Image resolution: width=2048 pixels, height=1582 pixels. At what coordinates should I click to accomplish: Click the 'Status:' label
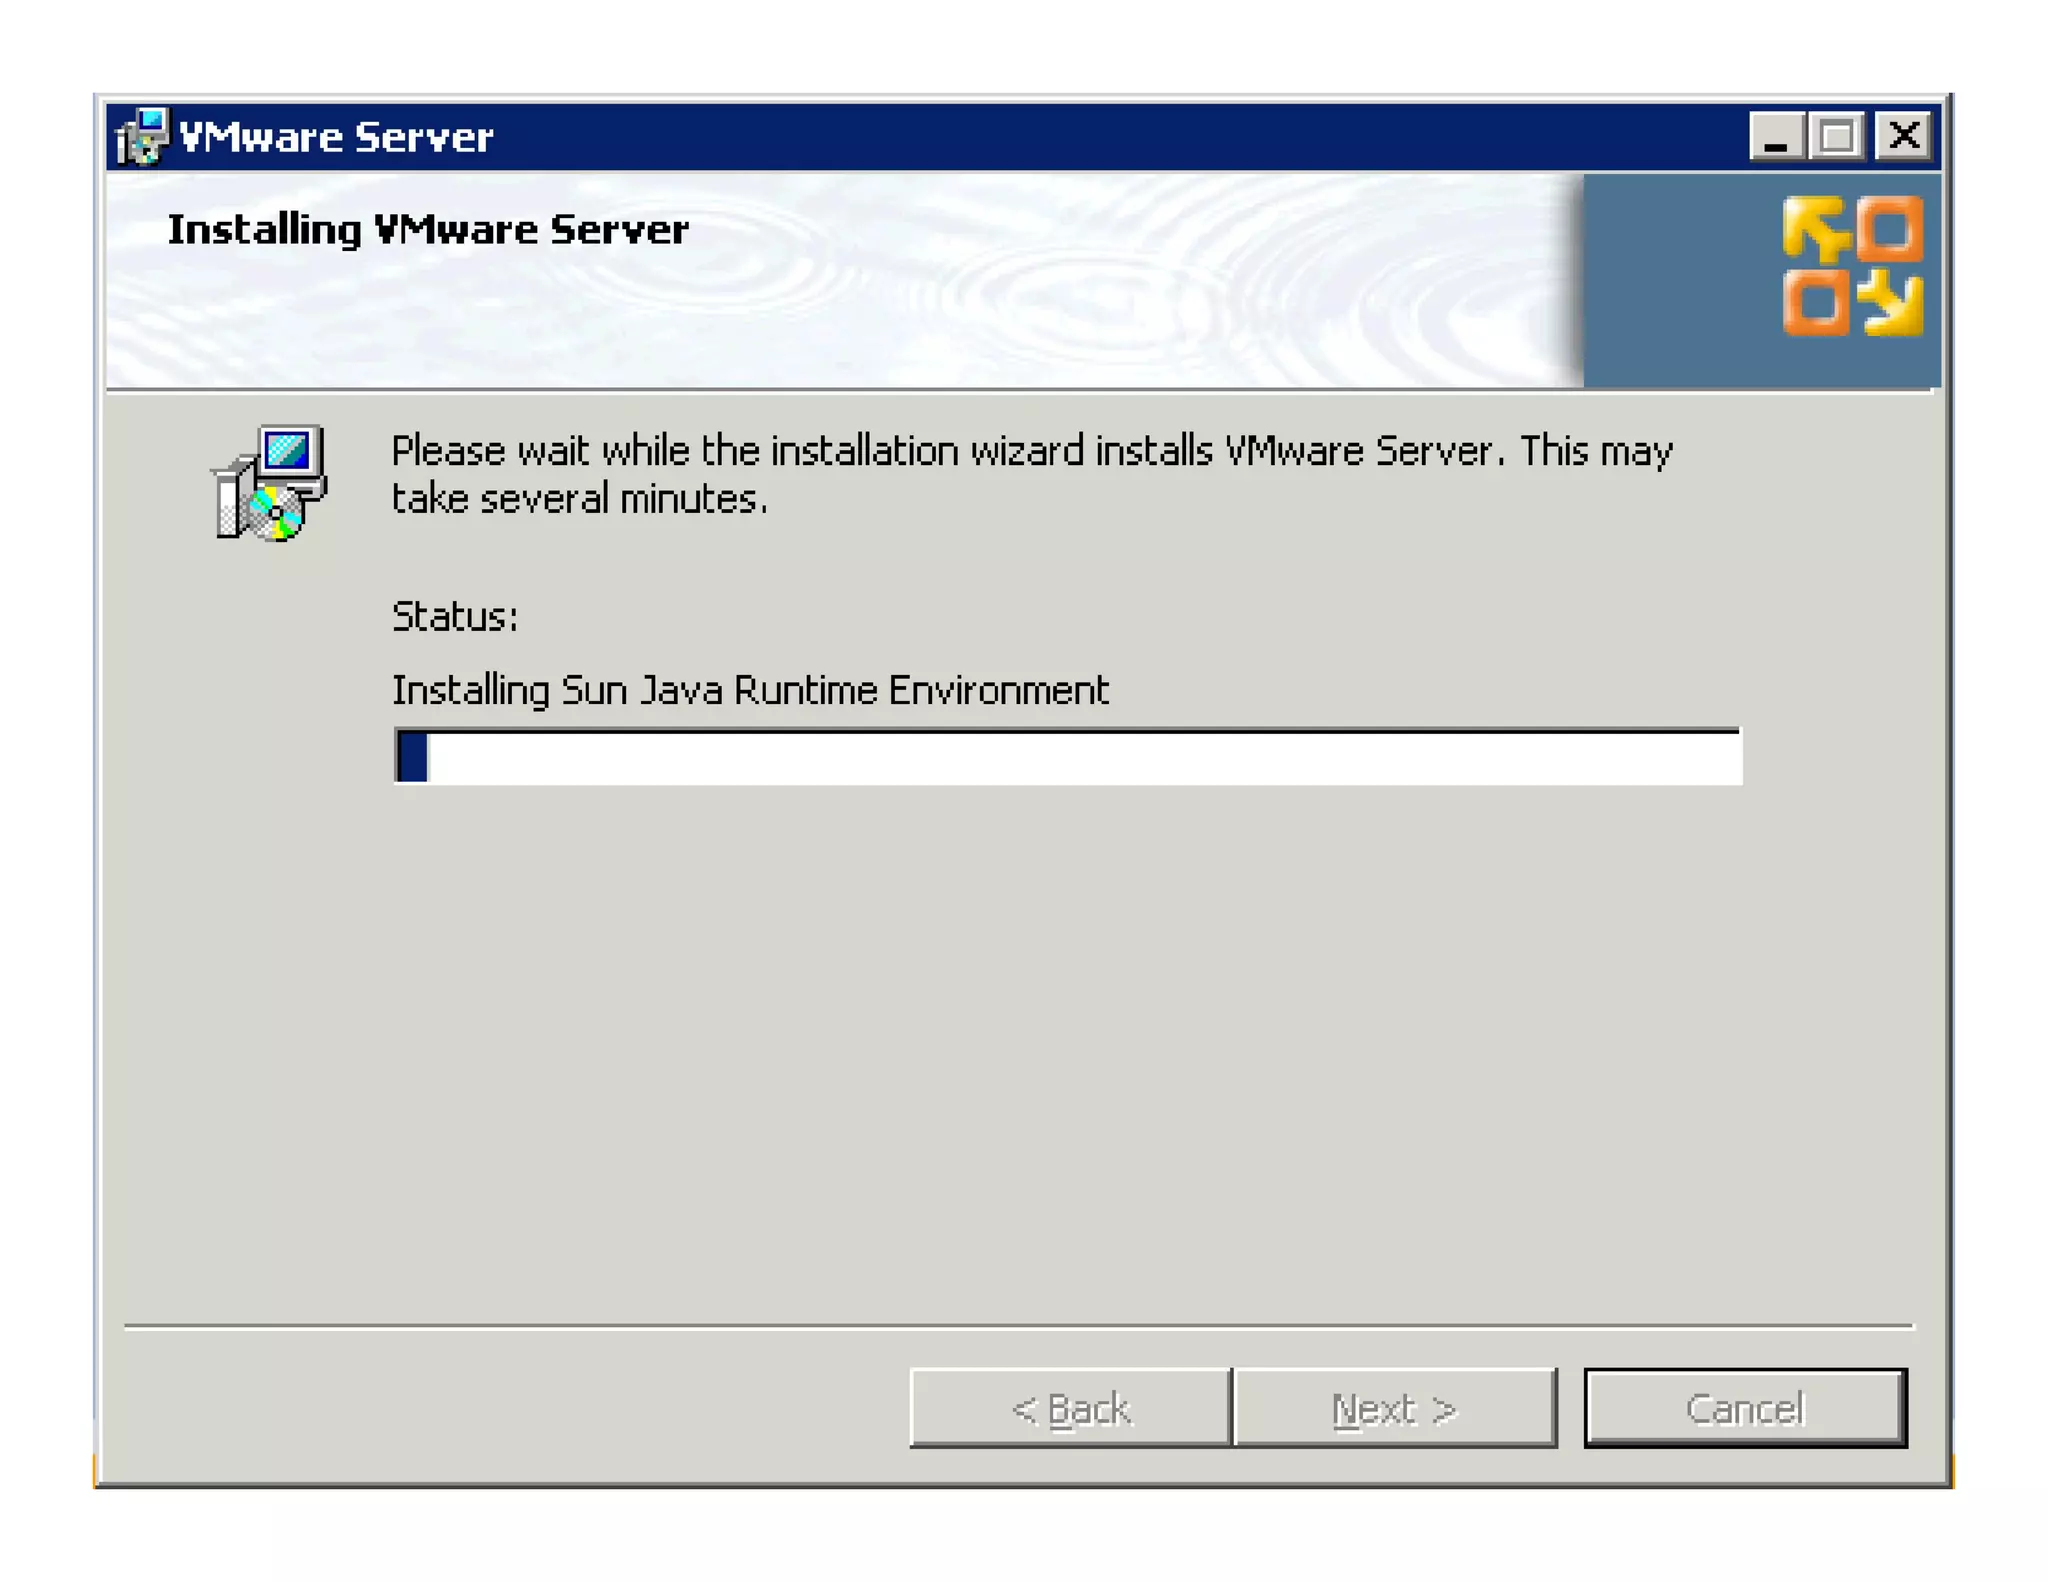tap(455, 616)
